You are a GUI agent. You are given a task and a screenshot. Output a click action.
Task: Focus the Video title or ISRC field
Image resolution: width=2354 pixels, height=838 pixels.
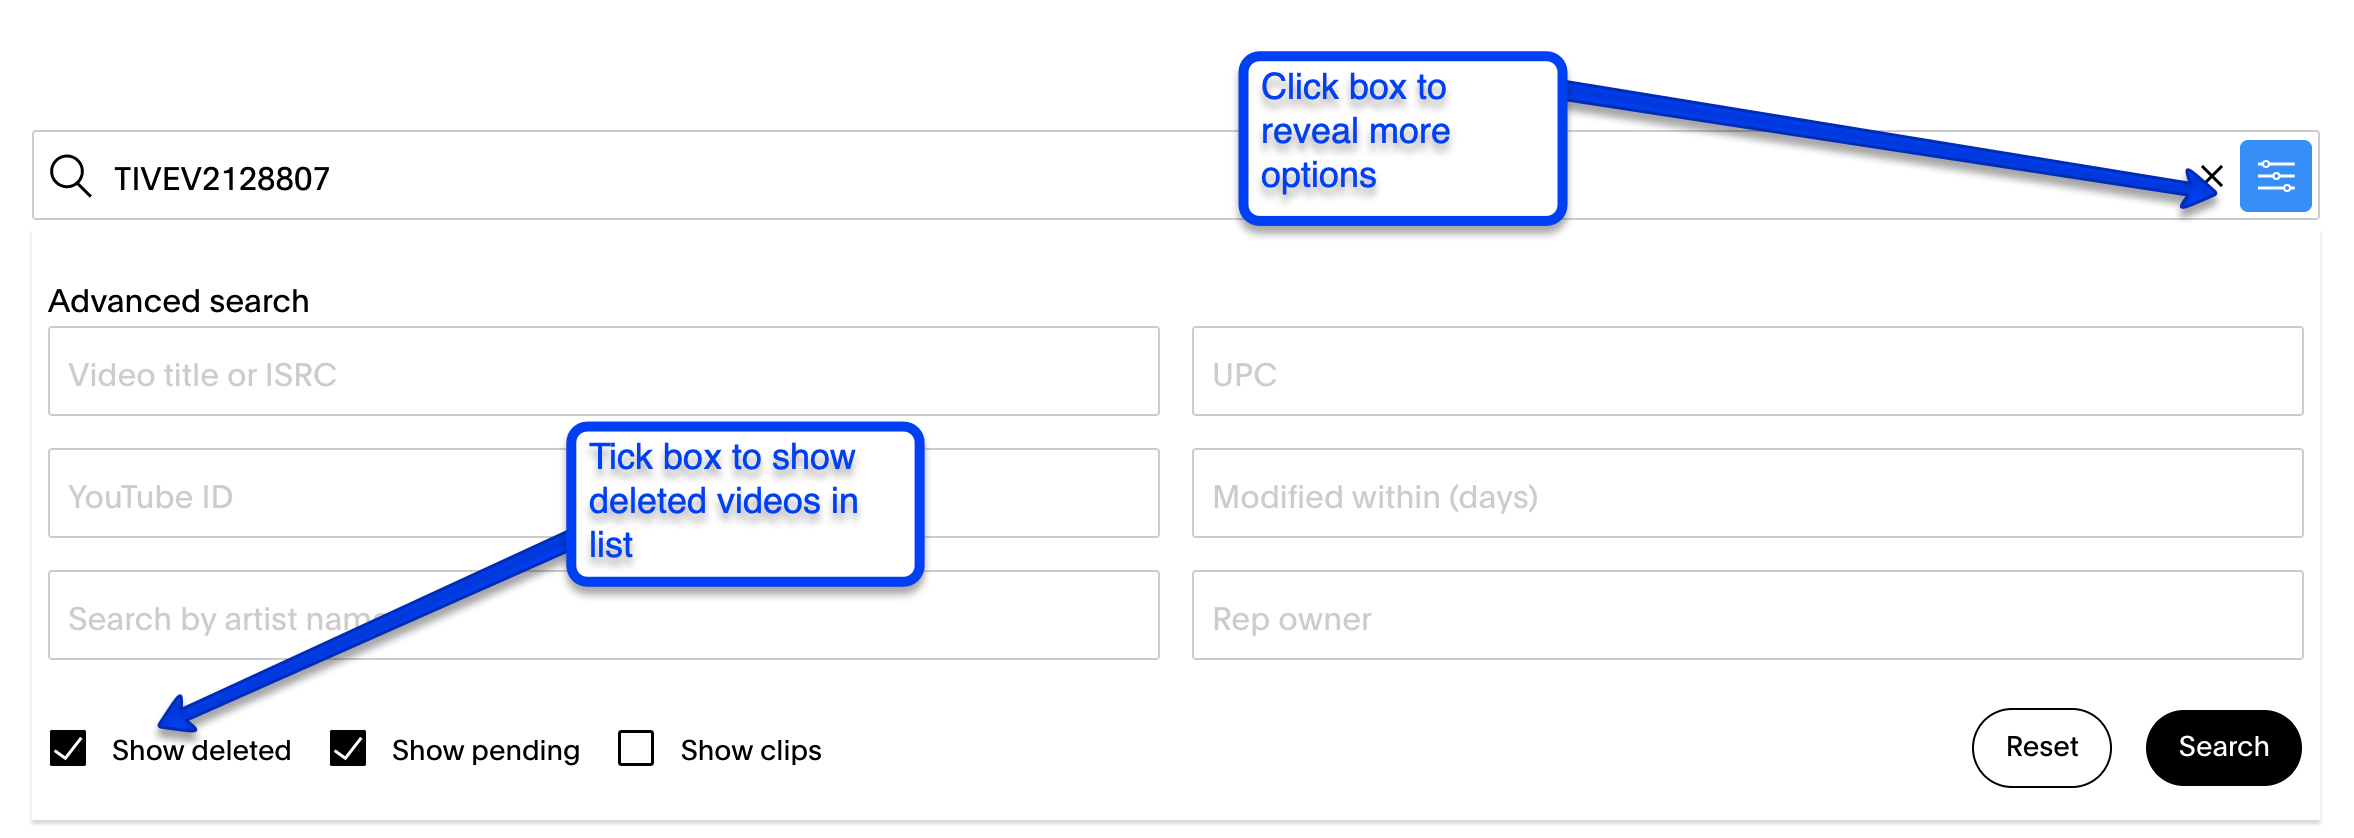coord(604,371)
